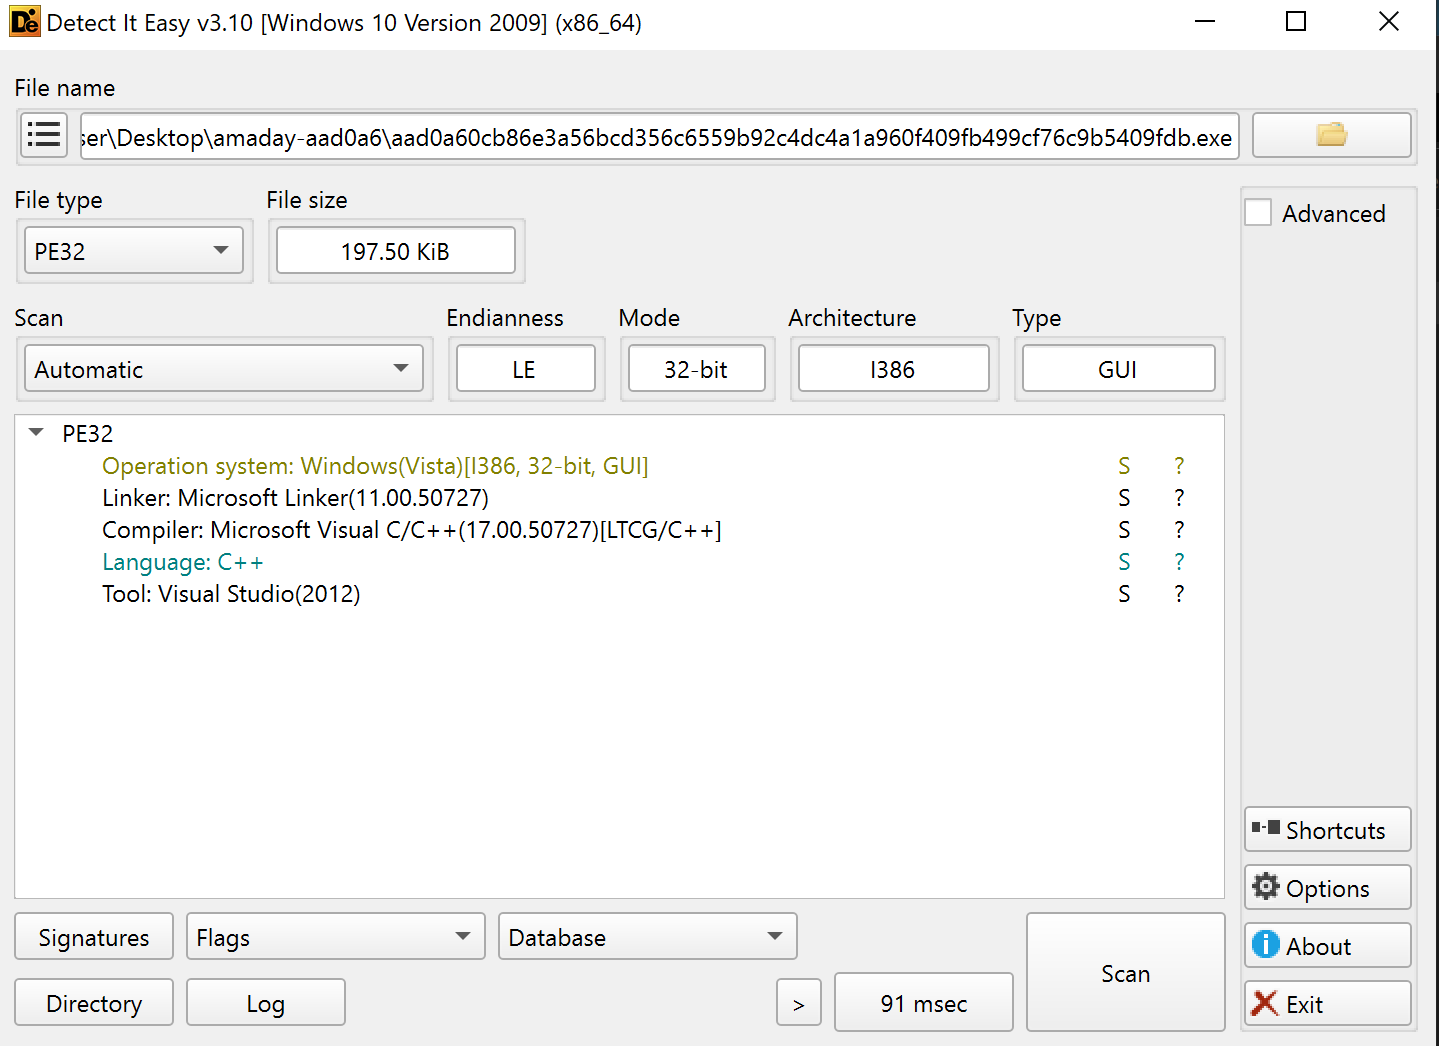Image resolution: width=1439 pixels, height=1046 pixels.
Task: Open Options with the gear icon
Action: (x=1266, y=887)
